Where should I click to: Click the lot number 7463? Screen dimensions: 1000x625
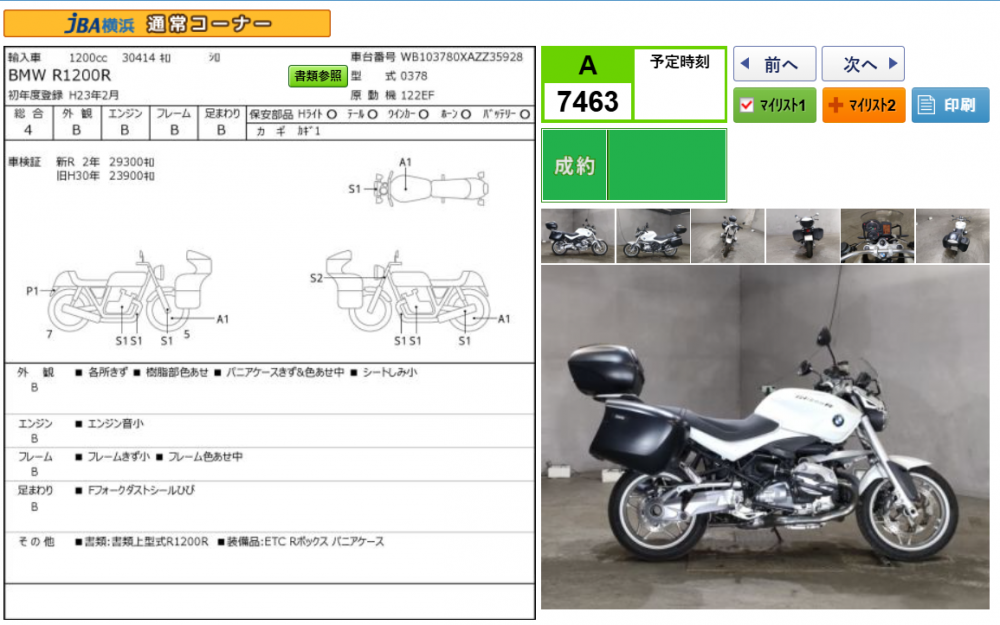[x=587, y=101]
